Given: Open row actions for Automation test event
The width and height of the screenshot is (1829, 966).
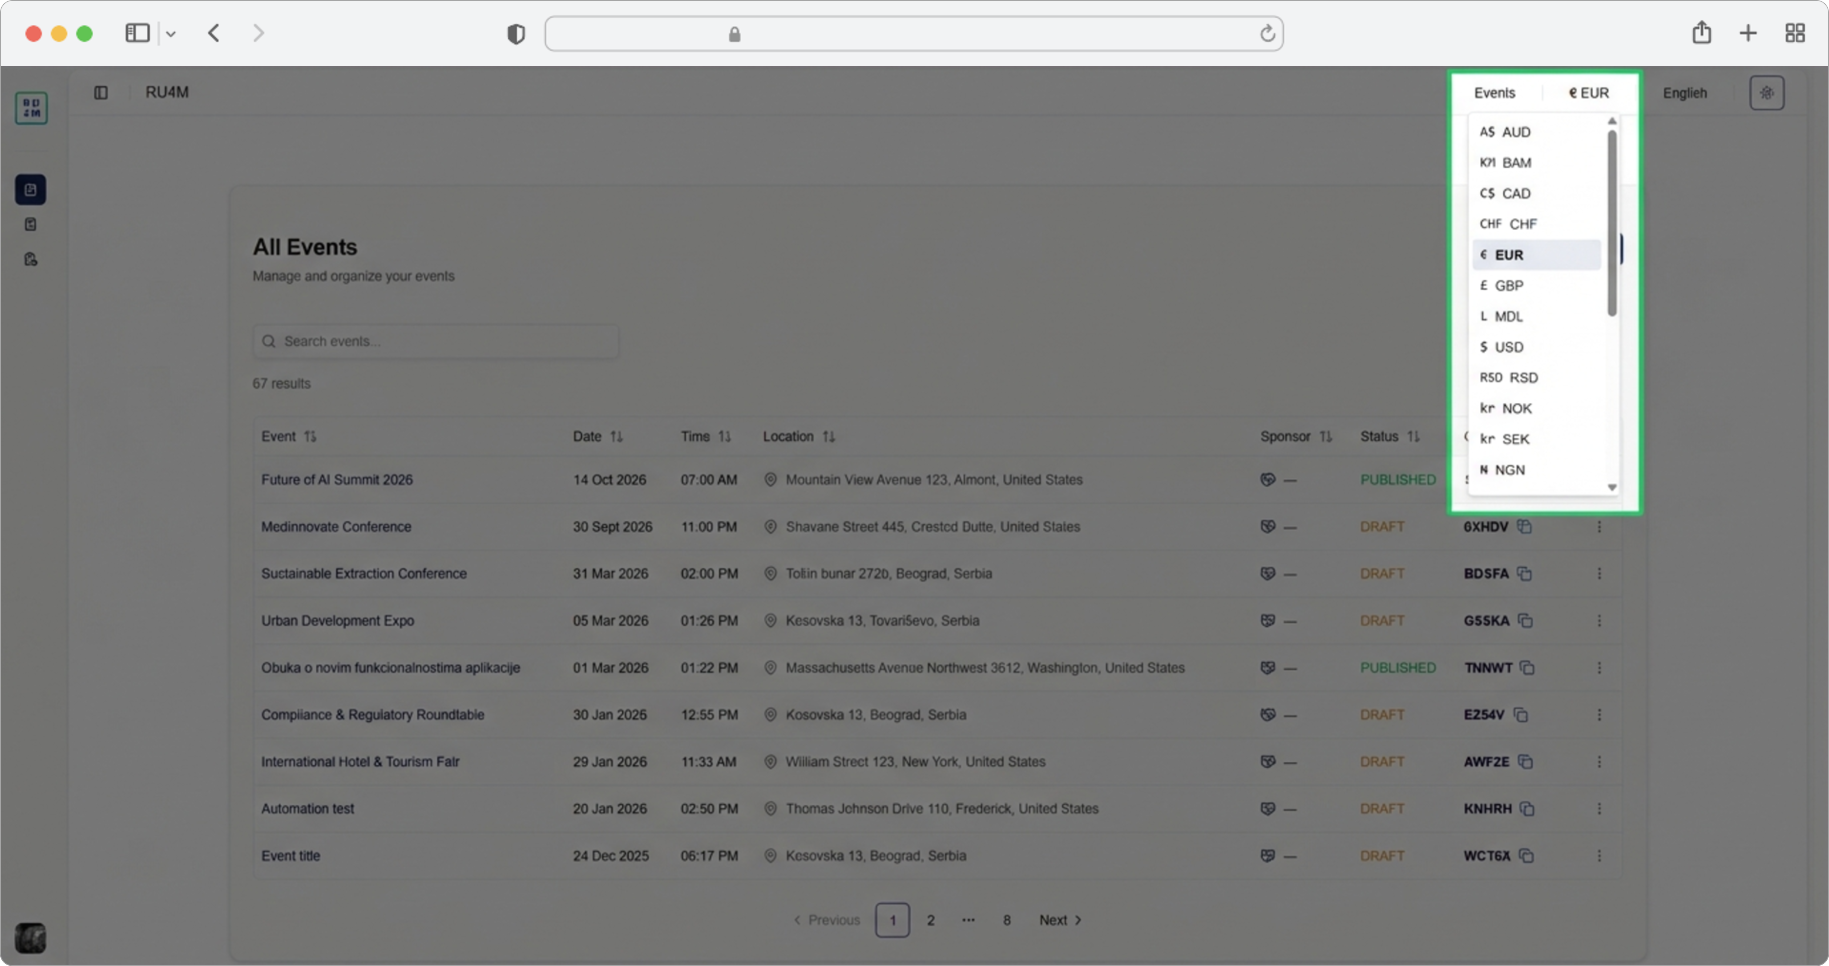Looking at the screenshot, I should [1599, 809].
